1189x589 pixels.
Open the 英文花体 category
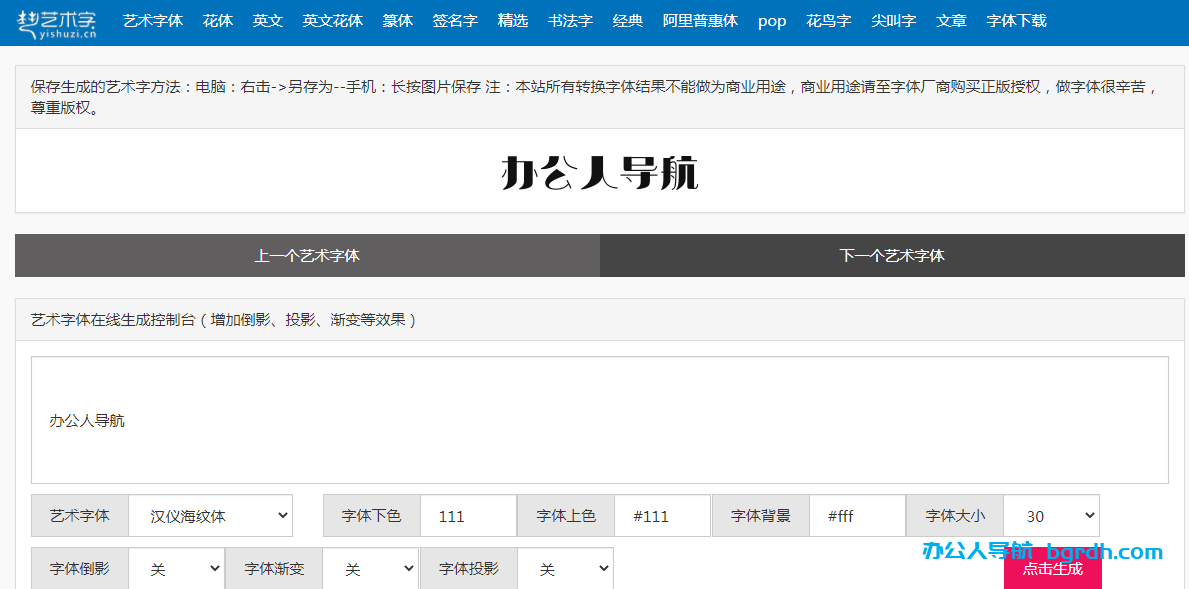click(x=332, y=20)
